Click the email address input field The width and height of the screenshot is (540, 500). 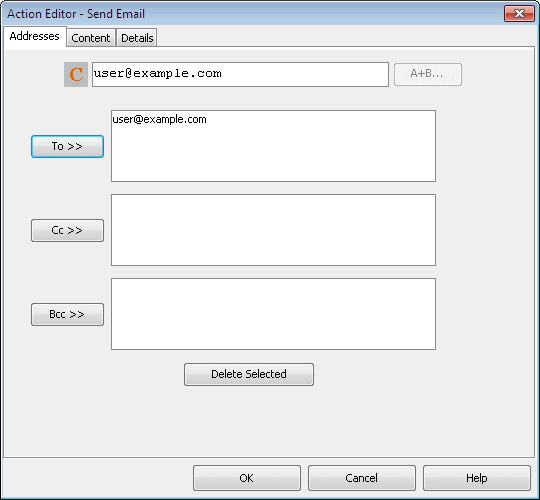point(240,74)
